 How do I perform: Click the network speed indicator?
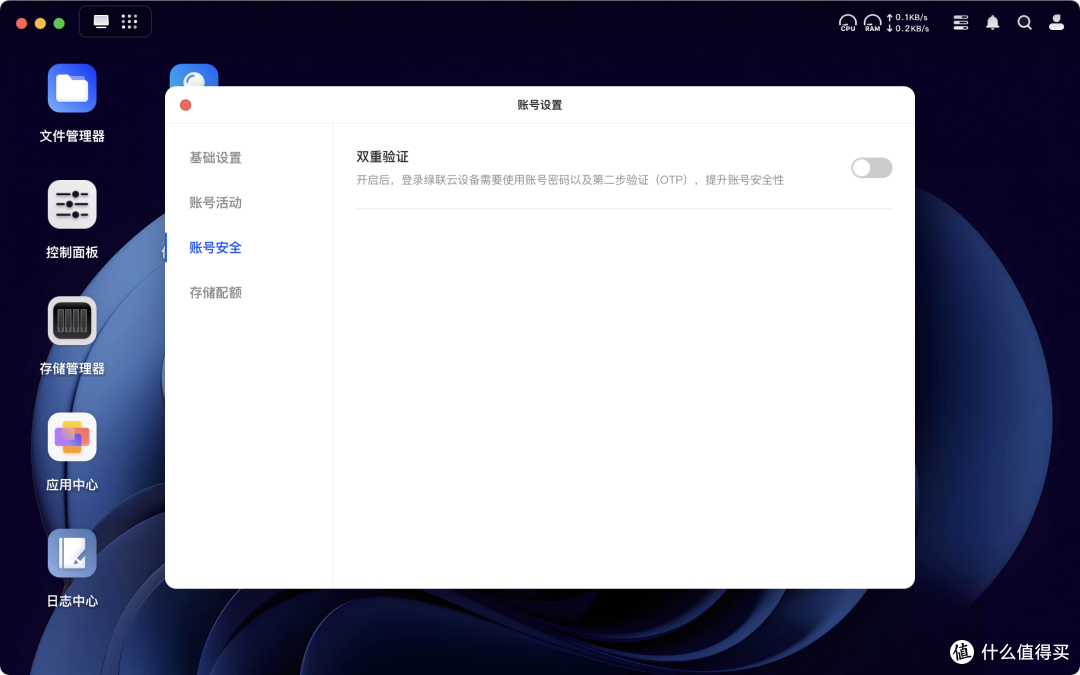click(x=908, y=23)
